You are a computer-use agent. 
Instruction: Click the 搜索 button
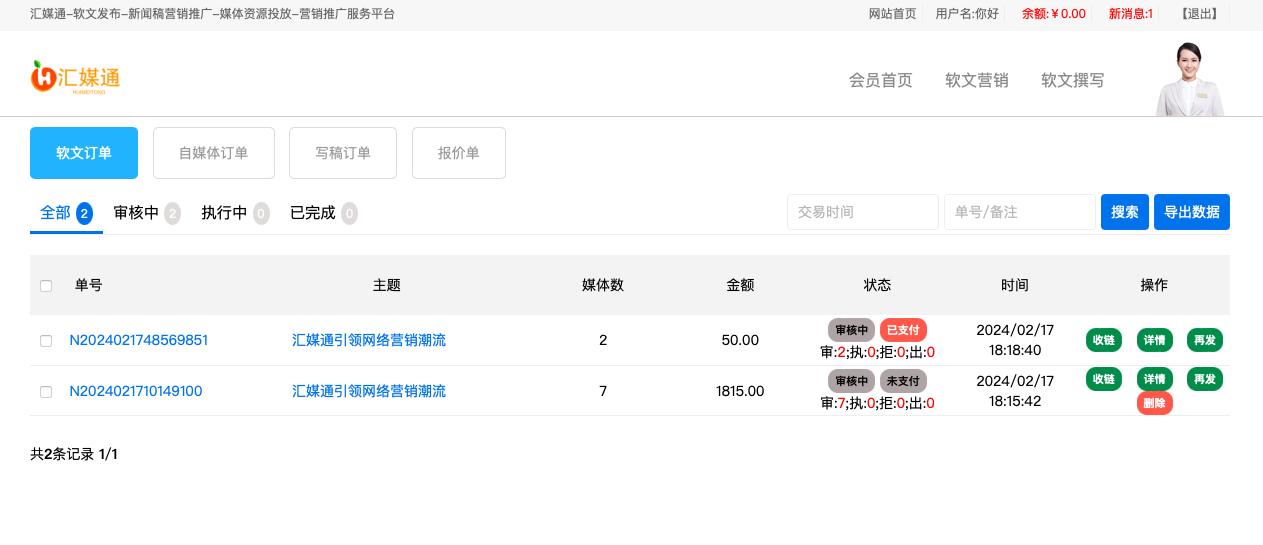pyautogui.click(x=1125, y=212)
